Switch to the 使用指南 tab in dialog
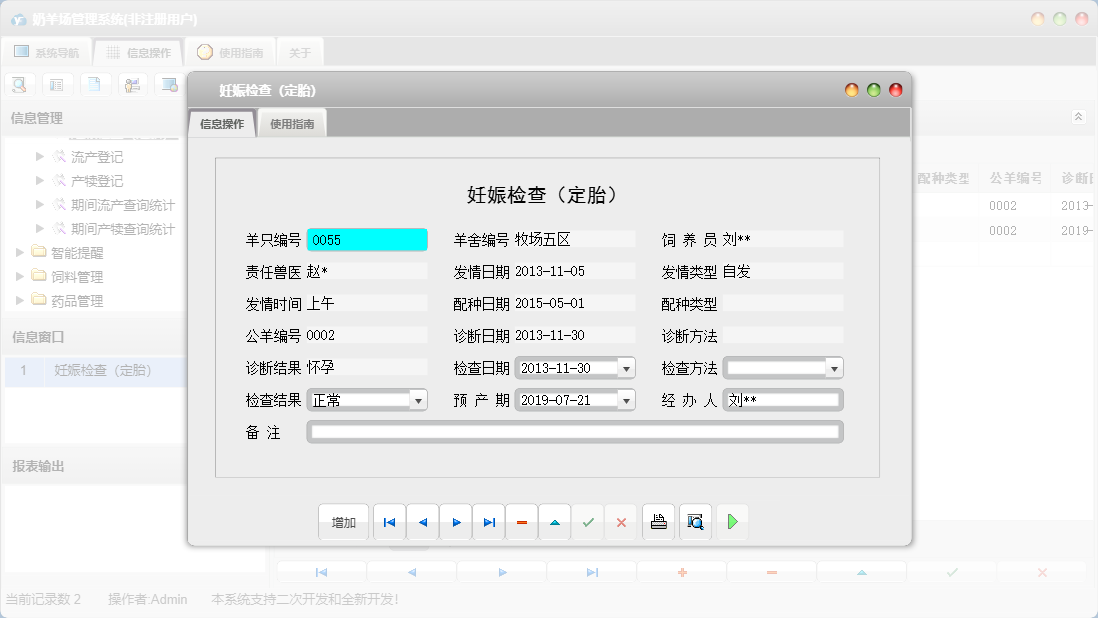Image resolution: width=1098 pixels, height=618 pixels. click(294, 122)
